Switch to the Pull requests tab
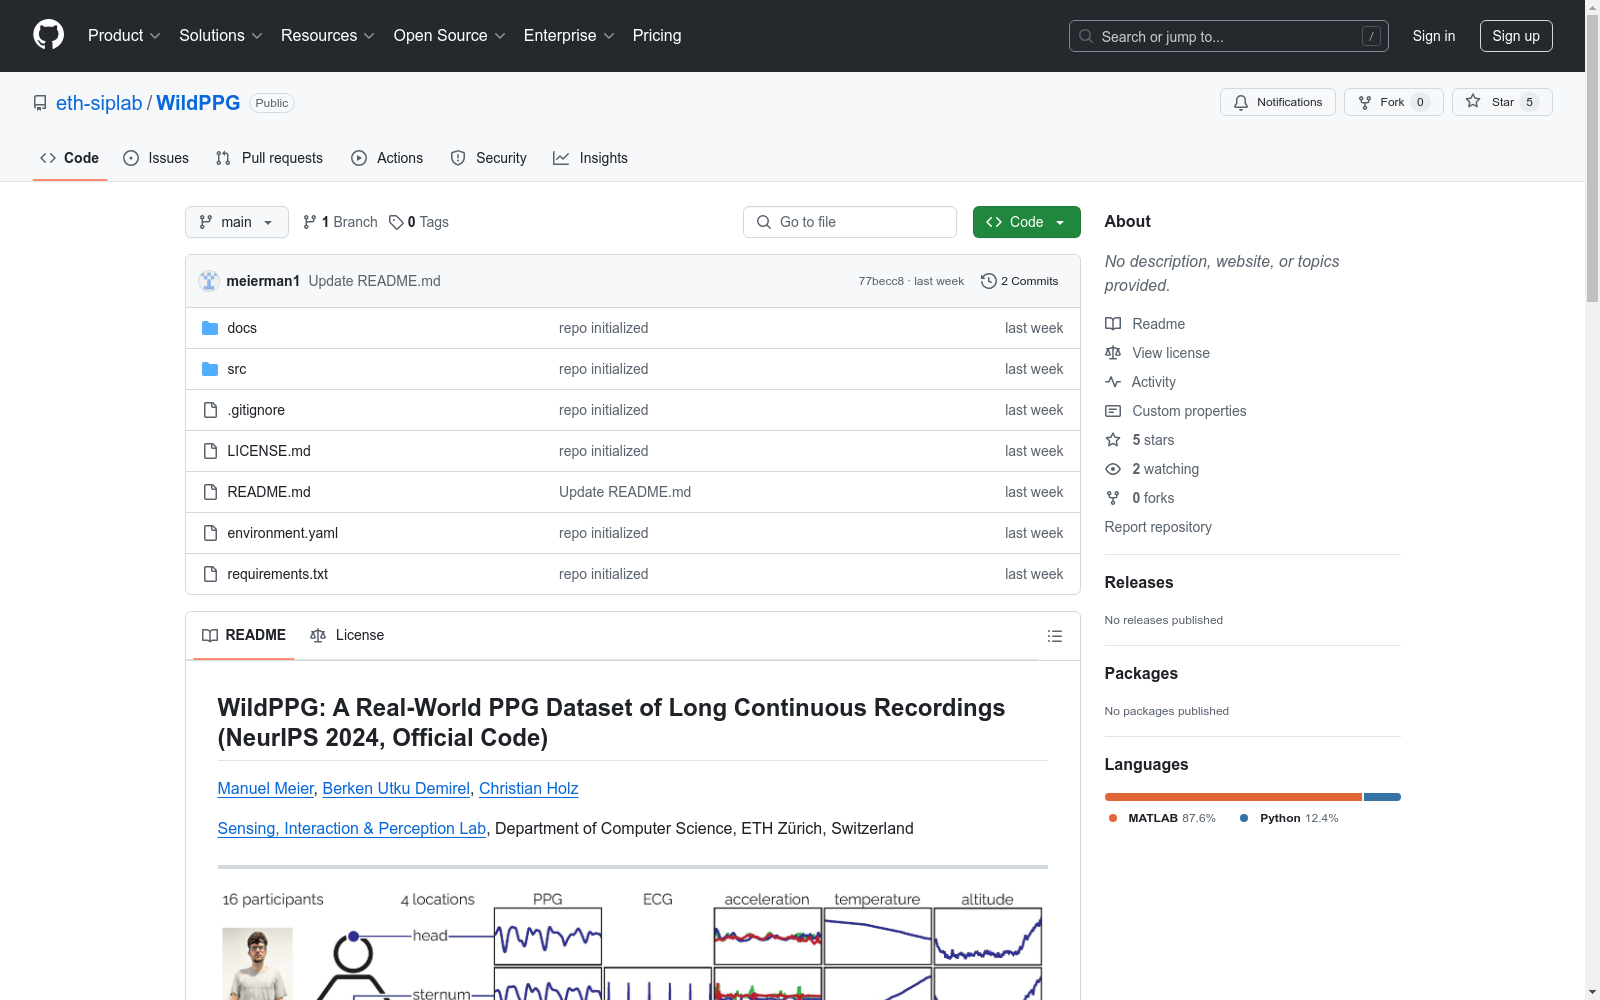 [x=269, y=158]
